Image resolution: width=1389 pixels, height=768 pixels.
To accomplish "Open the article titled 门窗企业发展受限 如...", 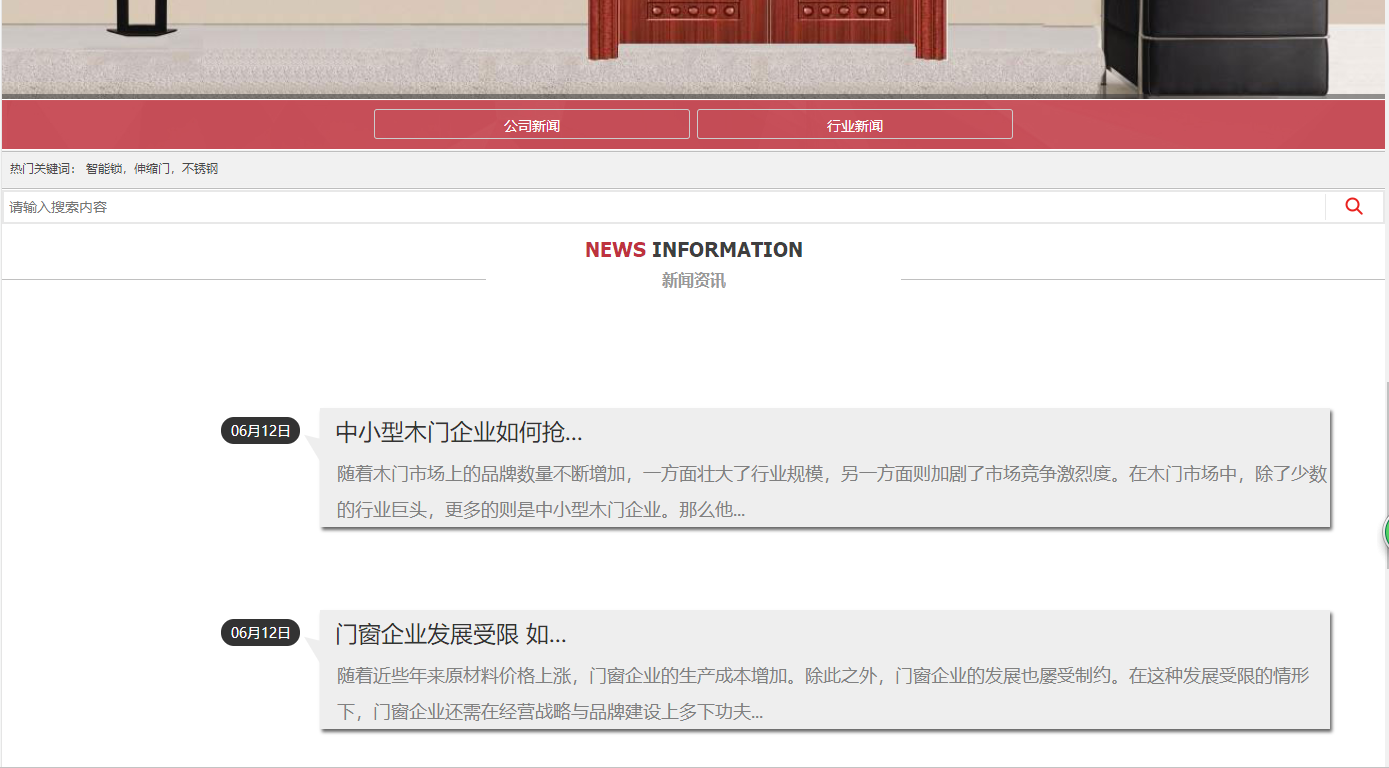I will pos(450,634).
